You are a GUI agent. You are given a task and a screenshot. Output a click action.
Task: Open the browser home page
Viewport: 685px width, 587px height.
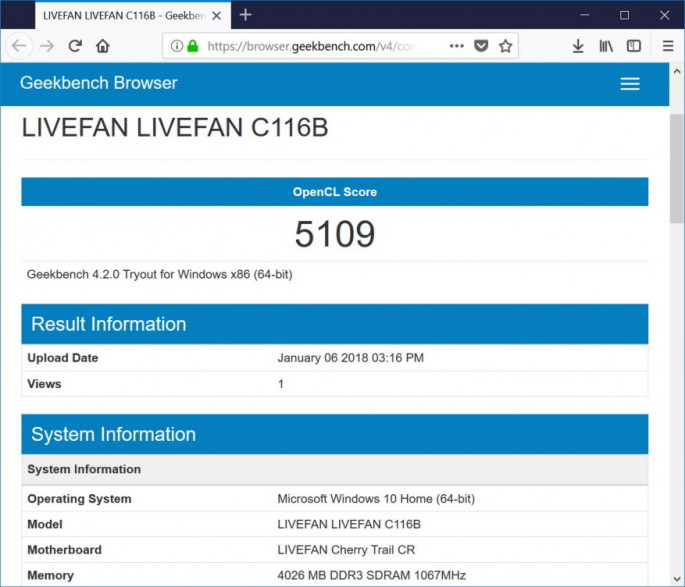pos(103,45)
